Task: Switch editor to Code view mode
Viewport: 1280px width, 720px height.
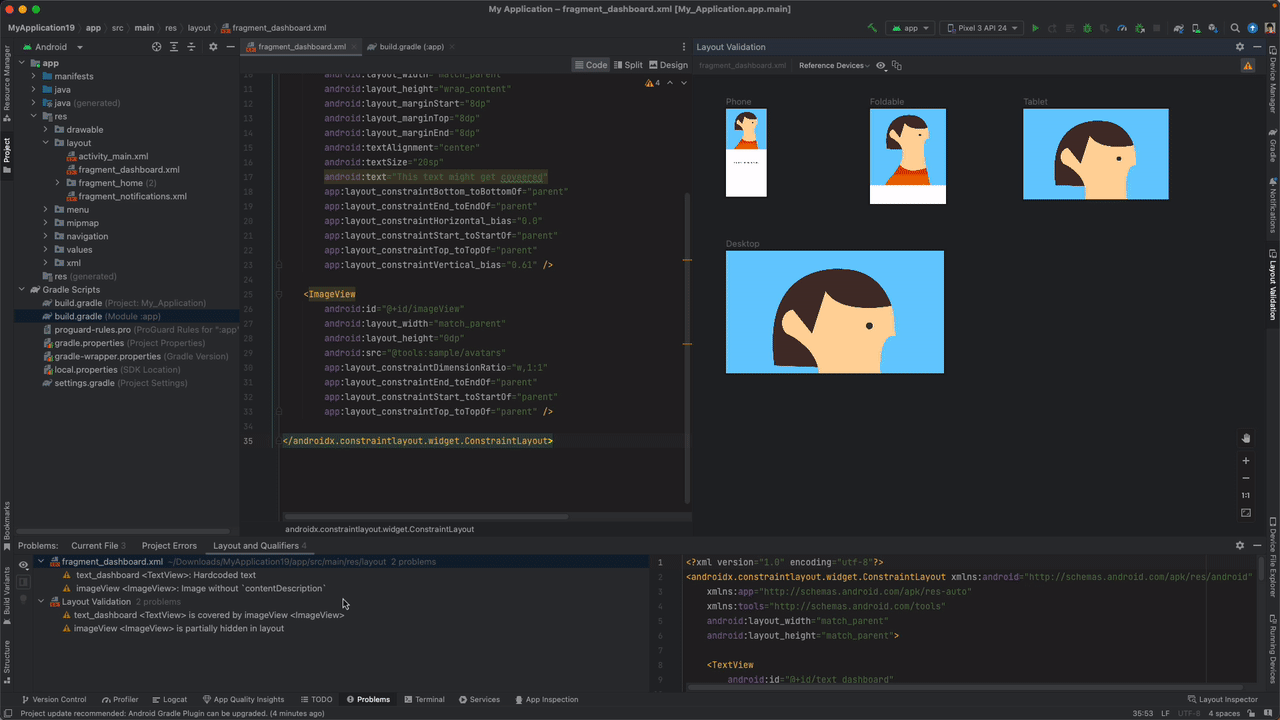Action: pos(590,65)
